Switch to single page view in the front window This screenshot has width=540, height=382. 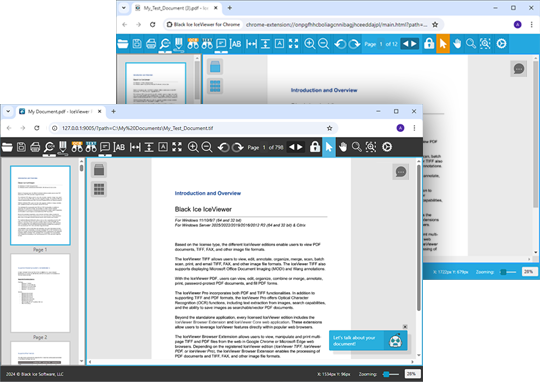click(99, 170)
